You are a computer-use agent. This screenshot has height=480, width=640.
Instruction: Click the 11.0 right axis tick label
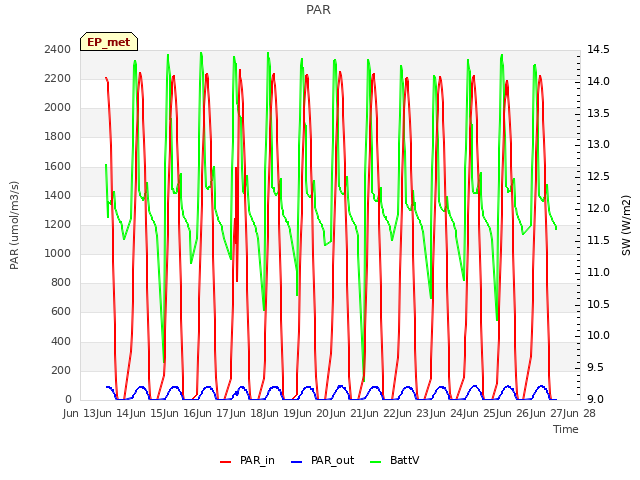click(598, 272)
